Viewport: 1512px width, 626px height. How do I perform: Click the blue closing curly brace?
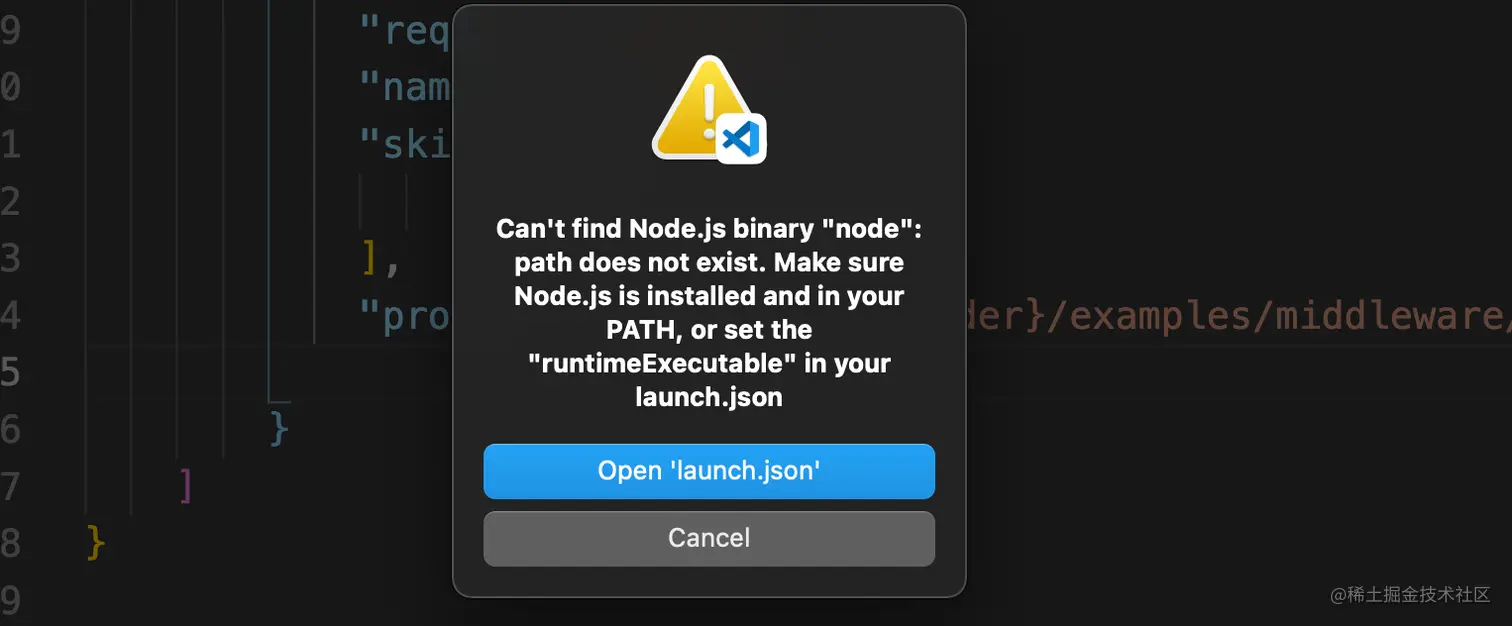(x=280, y=430)
